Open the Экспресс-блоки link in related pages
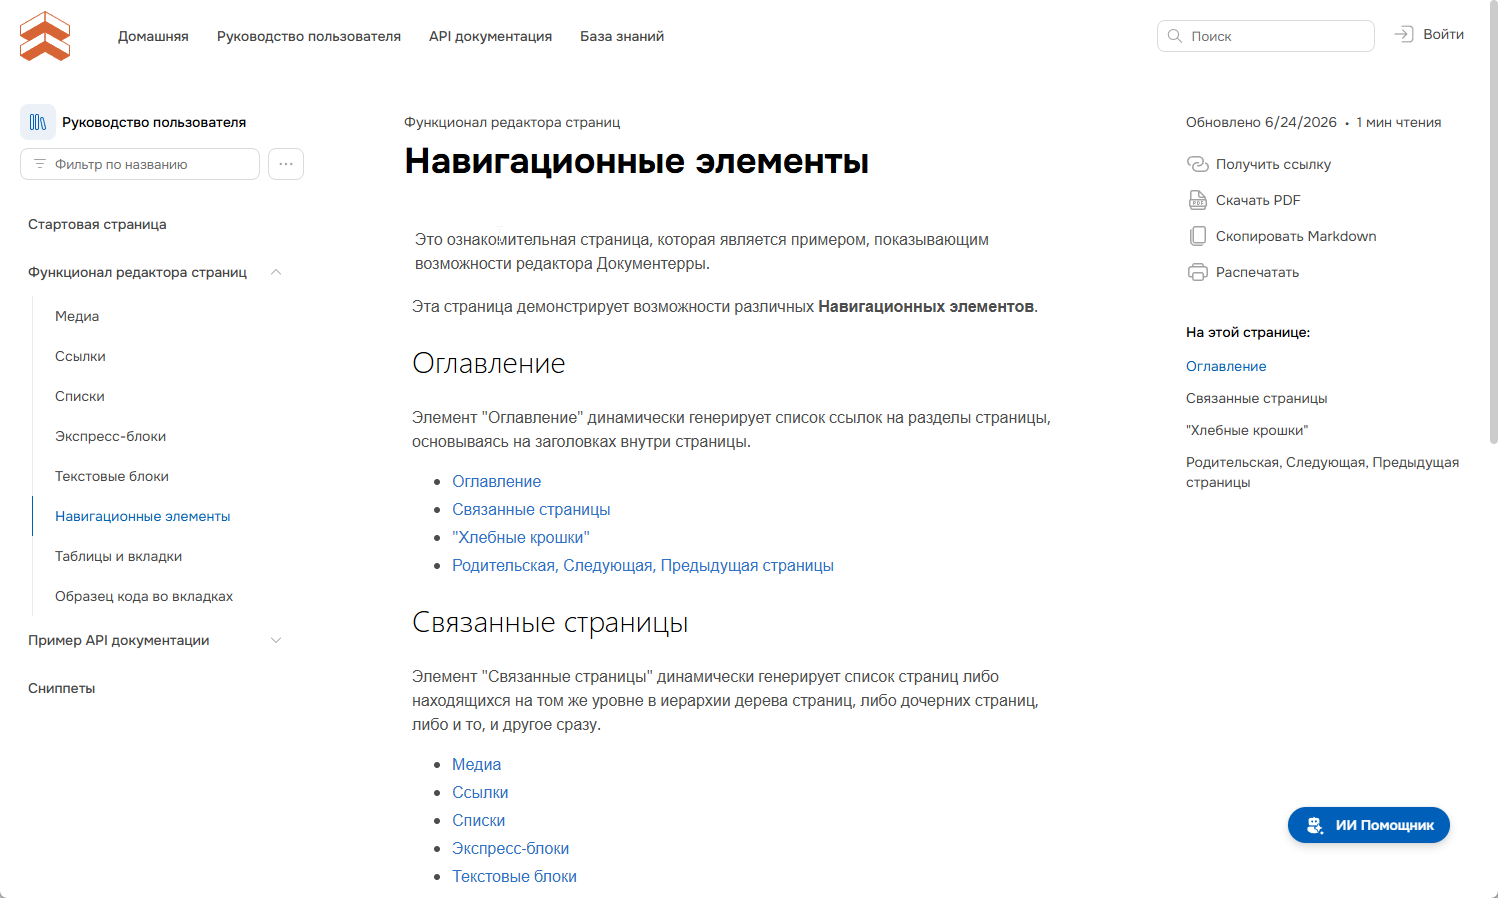This screenshot has height=898, width=1498. click(510, 848)
